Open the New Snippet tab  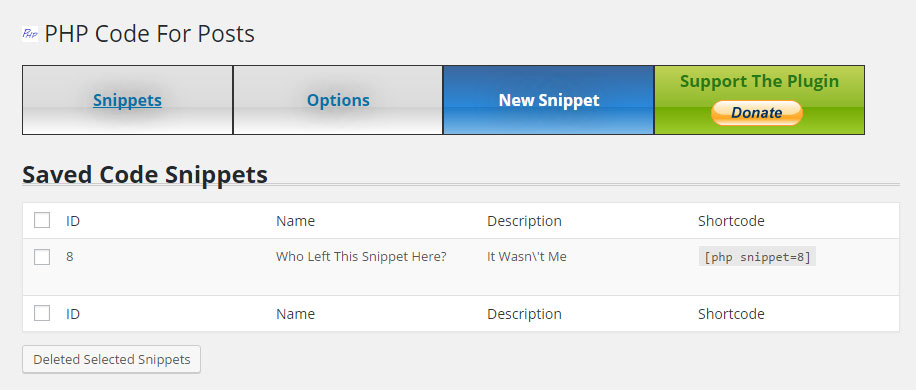(549, 100)
